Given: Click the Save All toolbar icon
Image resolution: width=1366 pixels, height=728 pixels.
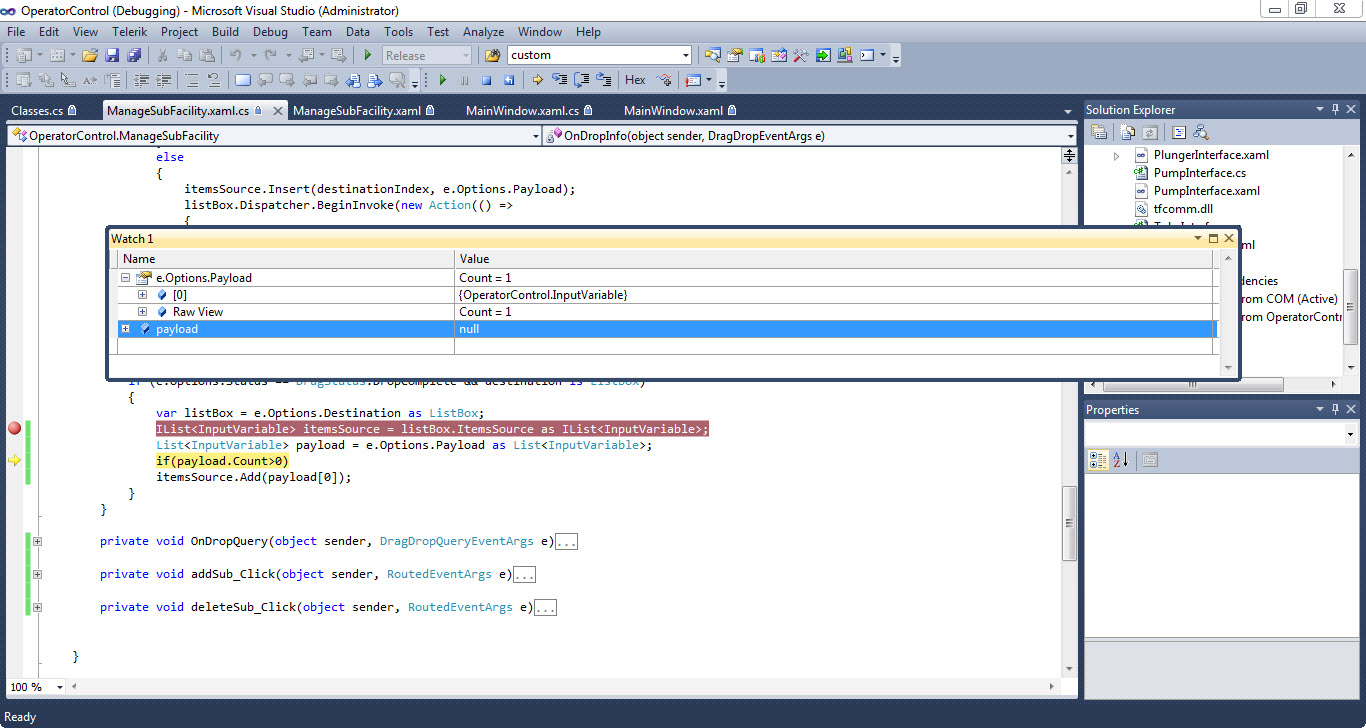Looking at the screenshot, I should pyautogui.click(x=134, y=56).
